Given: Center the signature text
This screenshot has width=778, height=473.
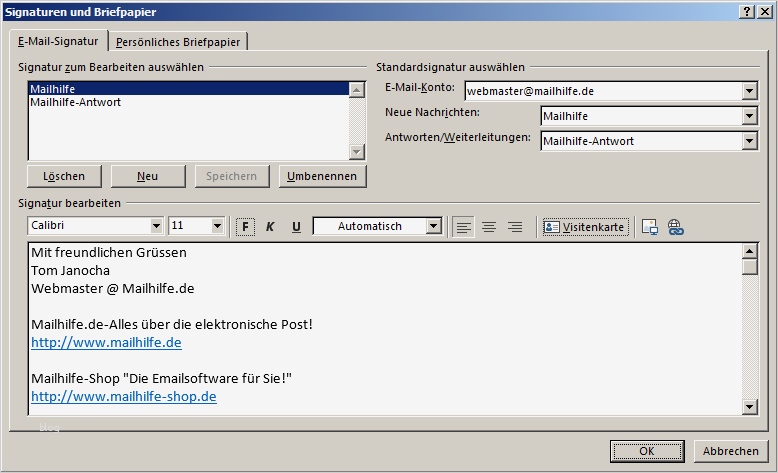Looking at the screenshot, I should click(489, 227).
